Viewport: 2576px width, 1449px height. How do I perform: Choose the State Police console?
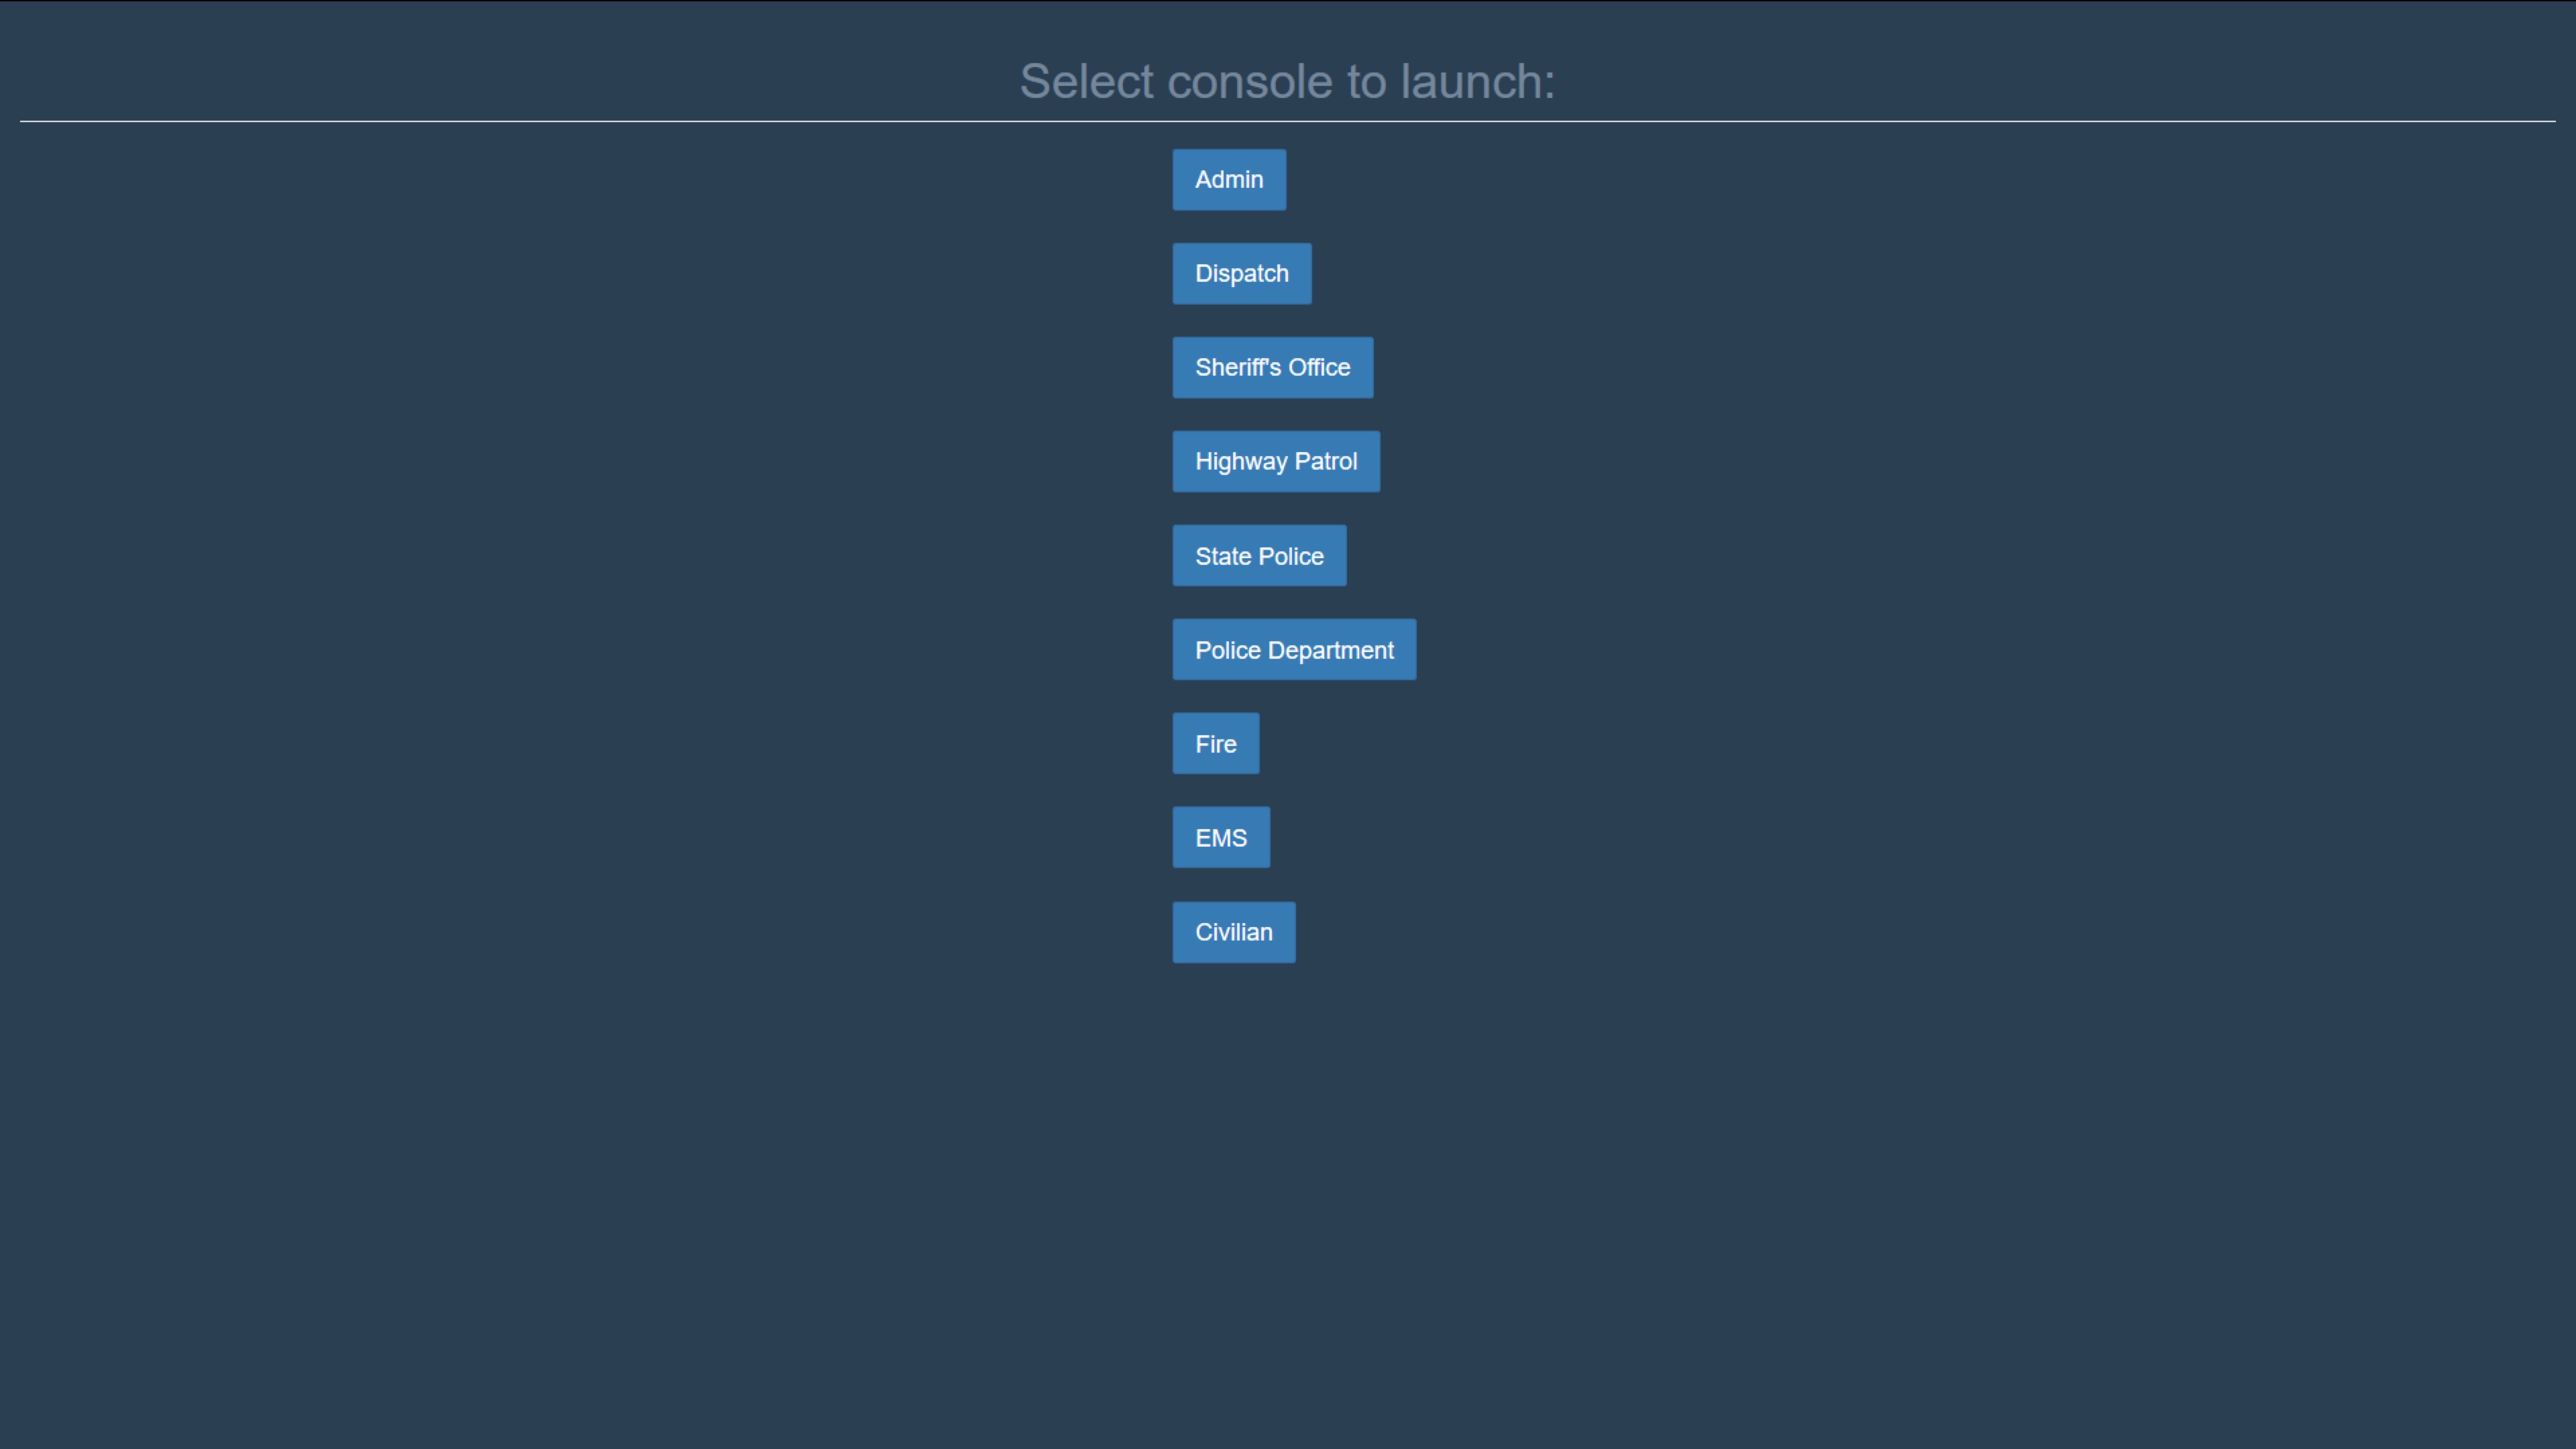1259,556
